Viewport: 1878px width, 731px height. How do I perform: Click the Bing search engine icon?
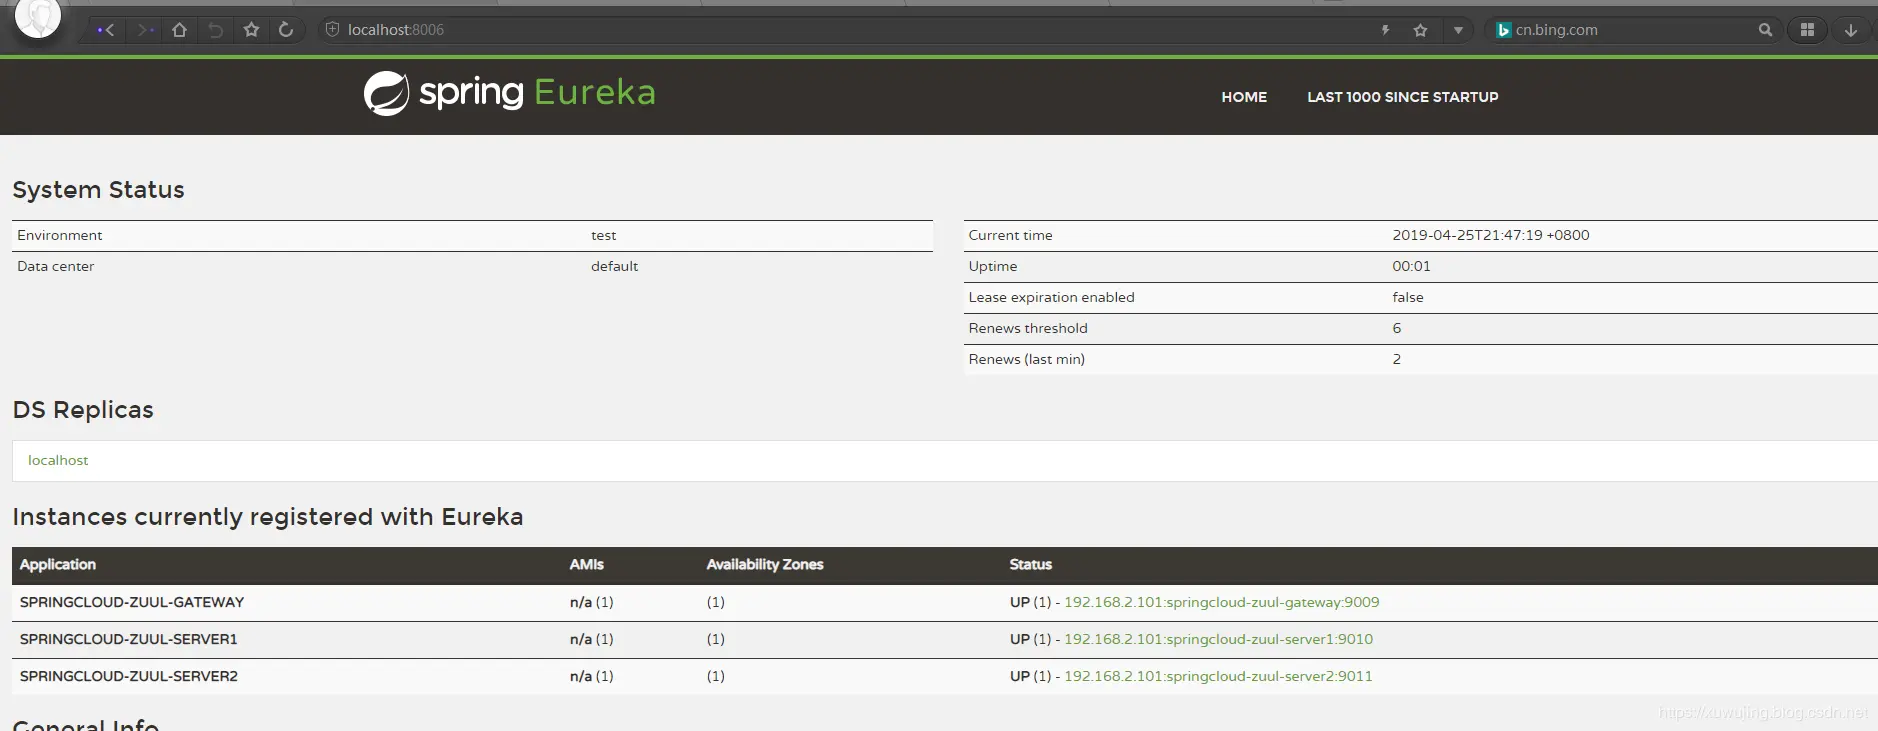[x=1503, y=30]
